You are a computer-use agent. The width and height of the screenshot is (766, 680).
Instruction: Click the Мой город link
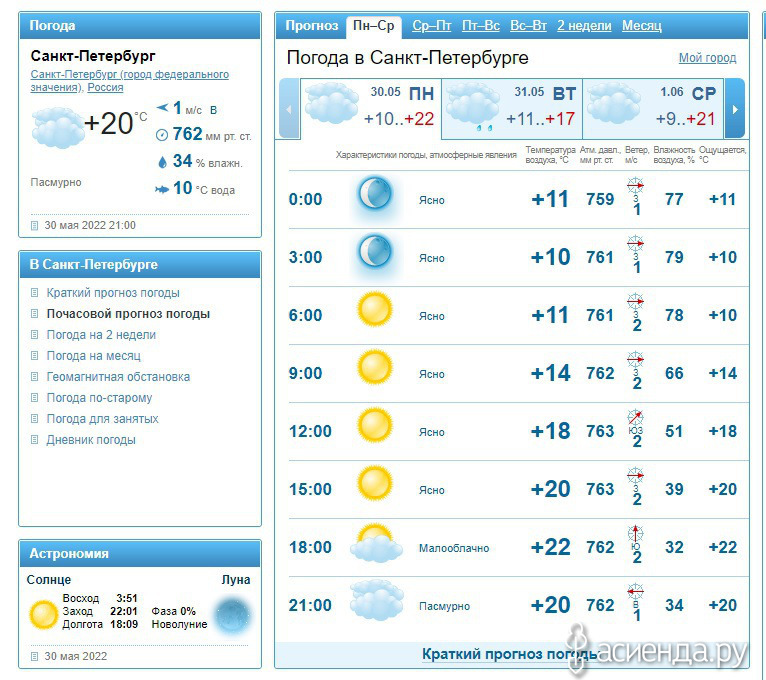click(x=707, y=58)
